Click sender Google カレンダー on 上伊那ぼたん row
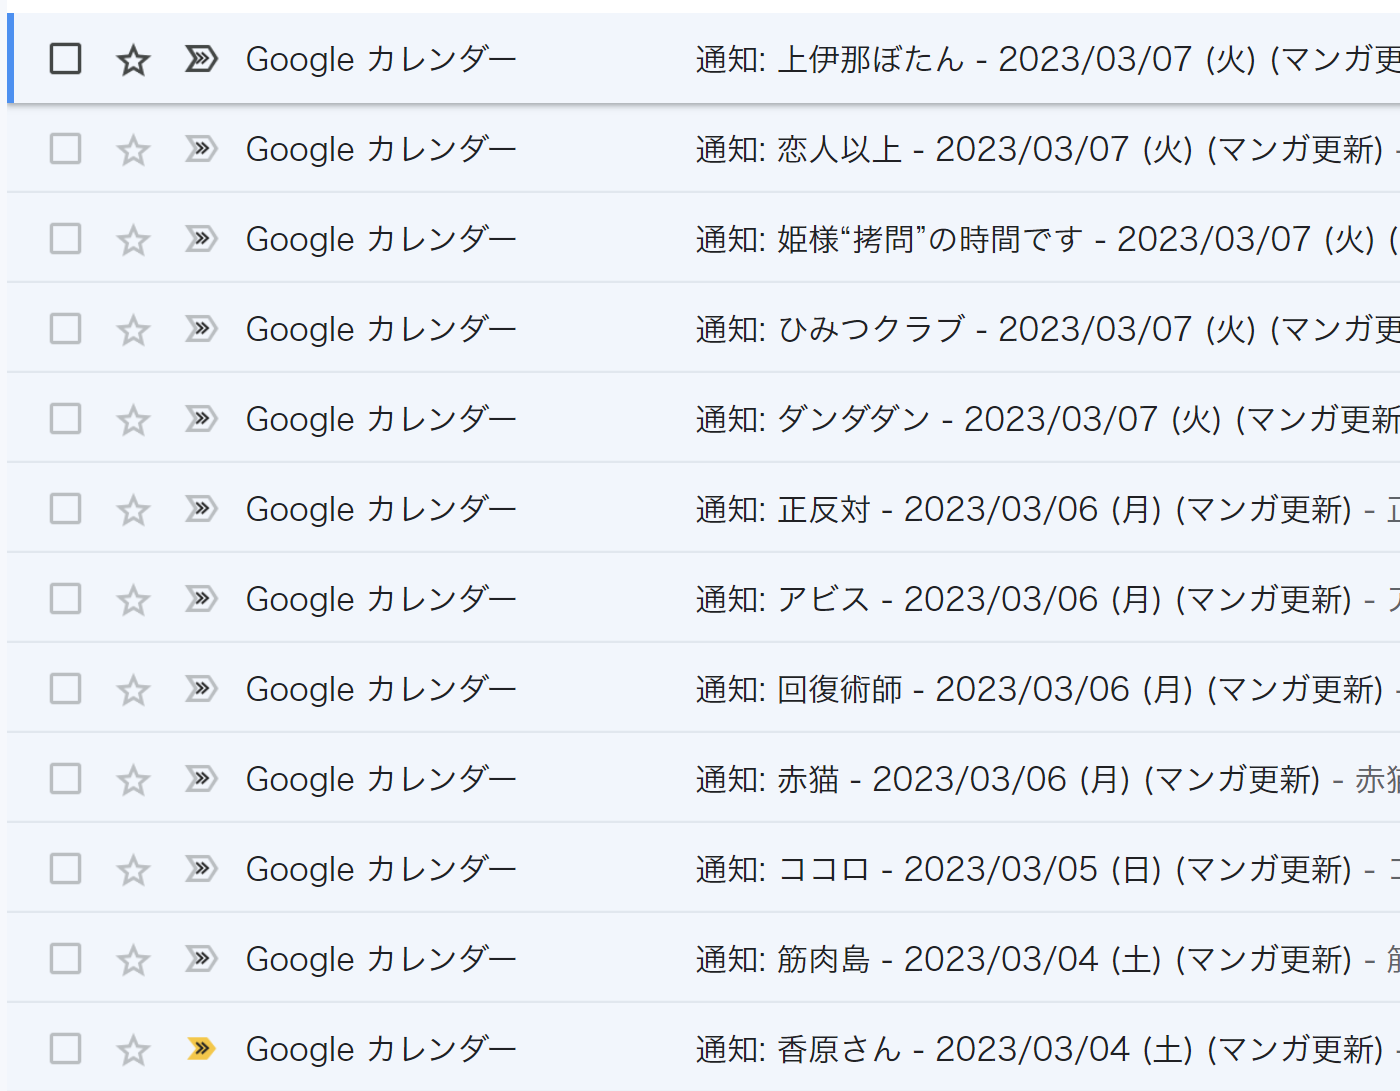The height and width of the screenshot is (1091, 1400). (x=381, y=60)
